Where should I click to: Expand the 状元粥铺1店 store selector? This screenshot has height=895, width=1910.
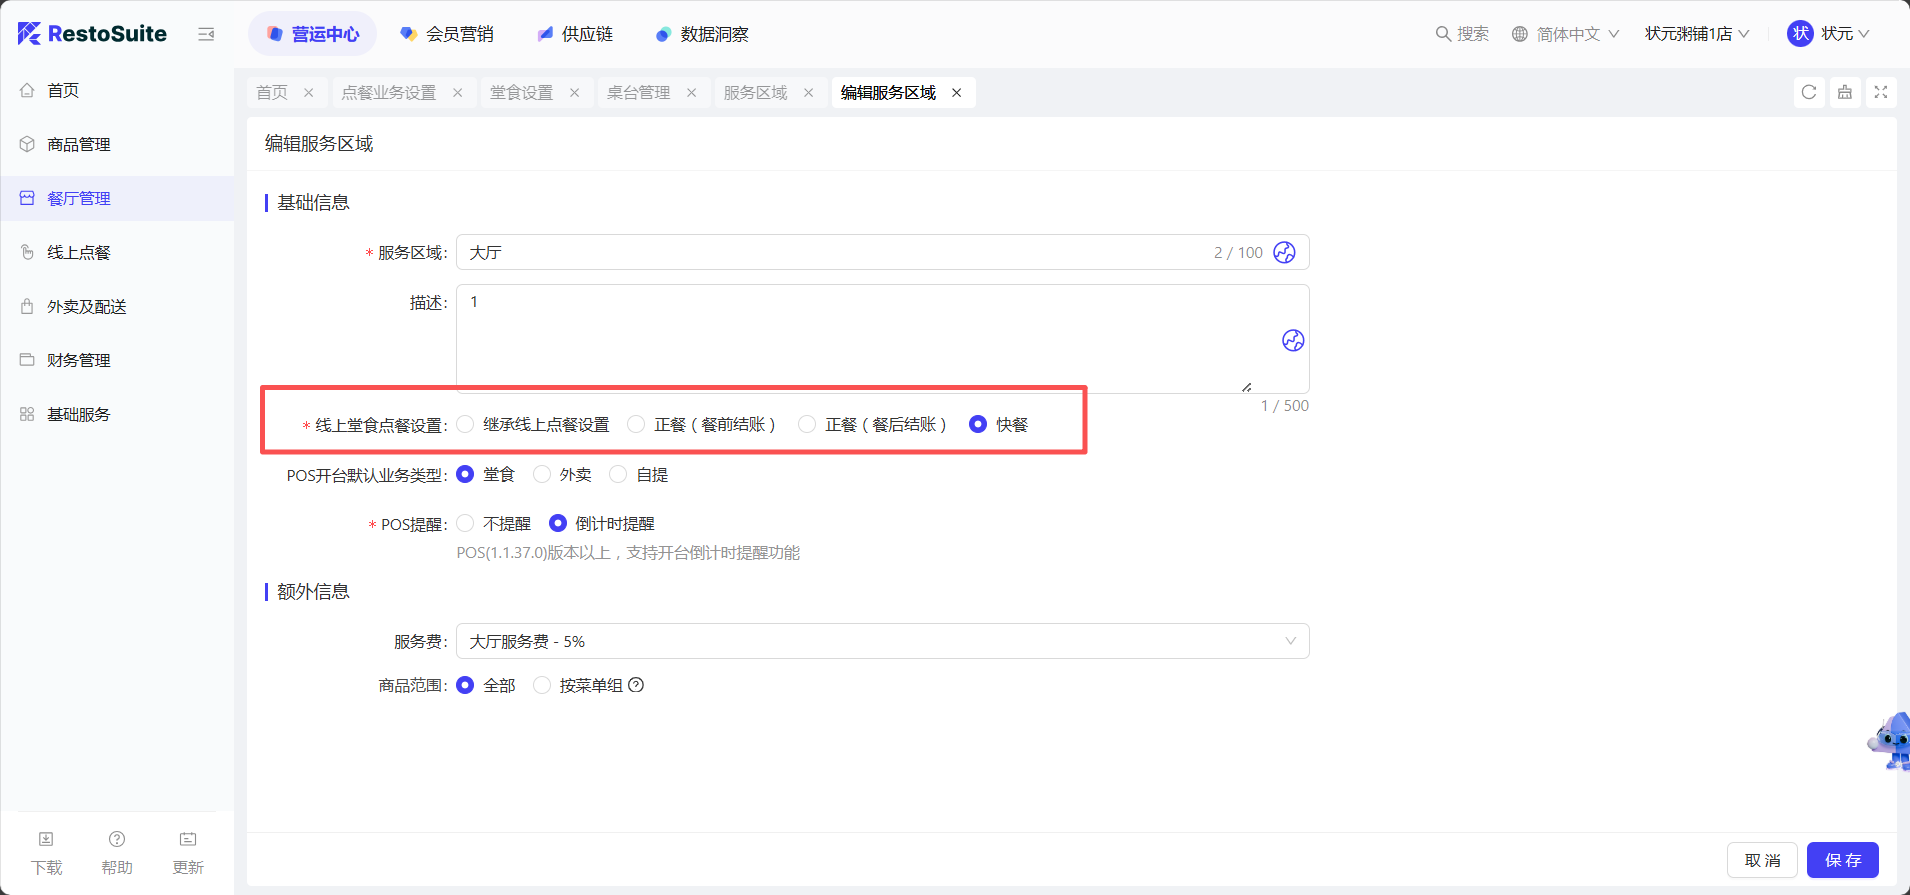1697,34
